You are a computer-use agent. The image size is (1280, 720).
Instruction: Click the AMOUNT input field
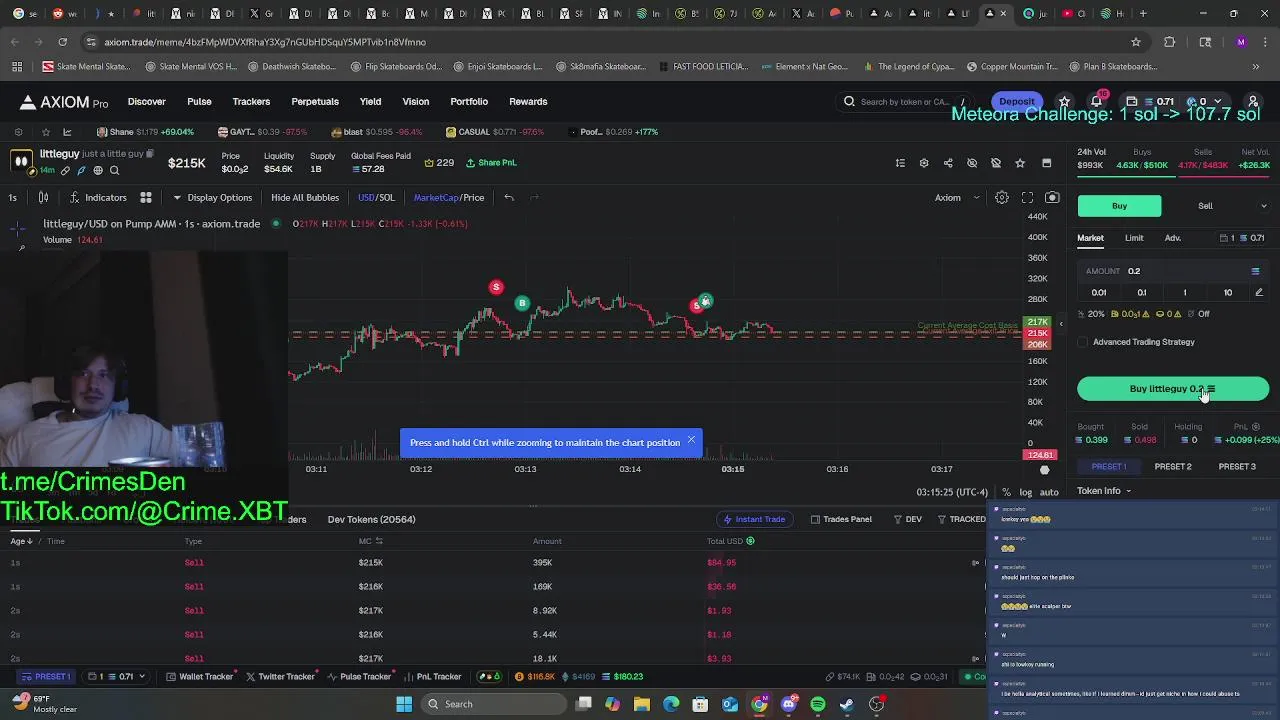[x=1173, y=271]
